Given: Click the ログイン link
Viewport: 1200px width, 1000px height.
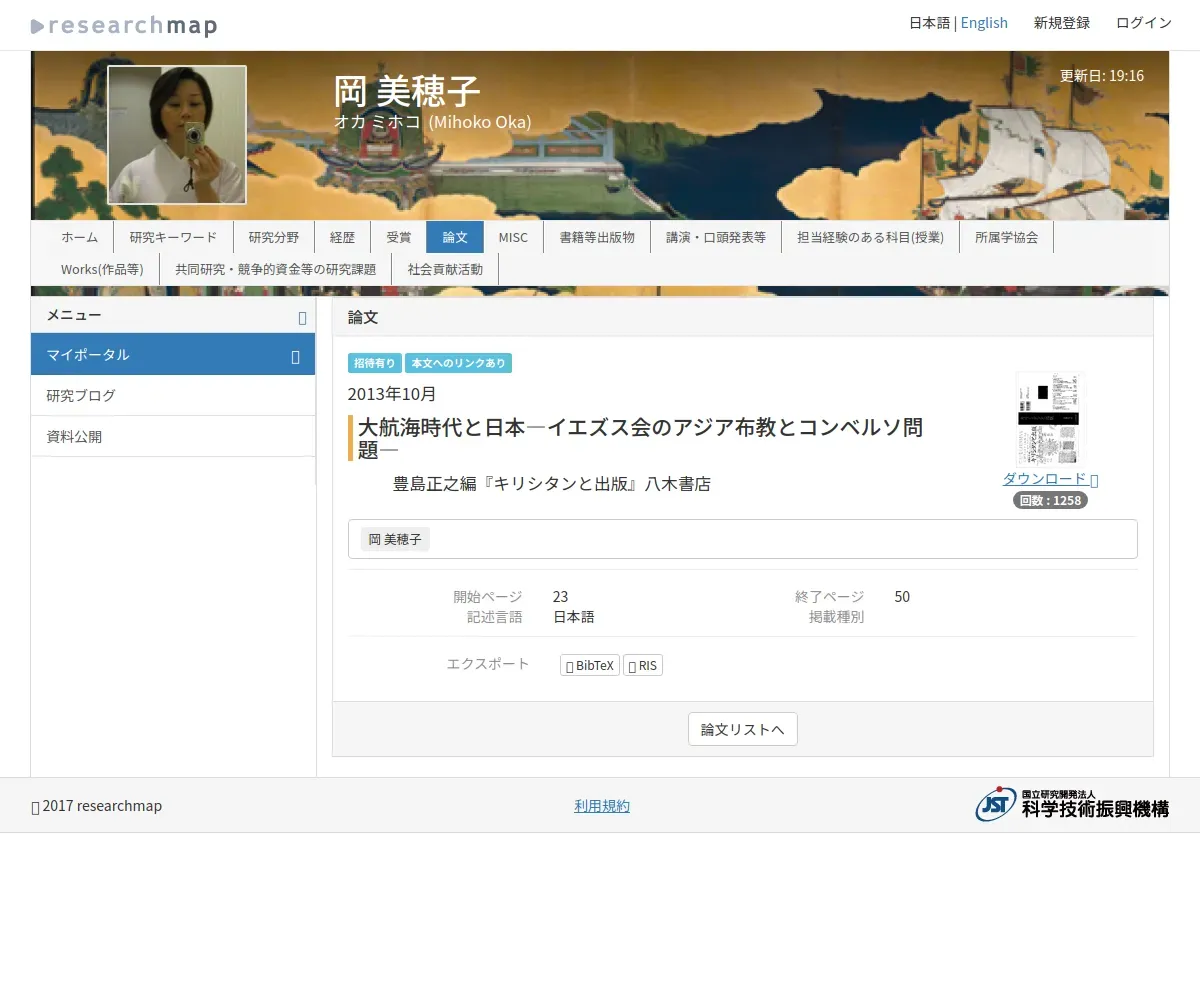Looking at the screenshot, I should (1144, 22).
